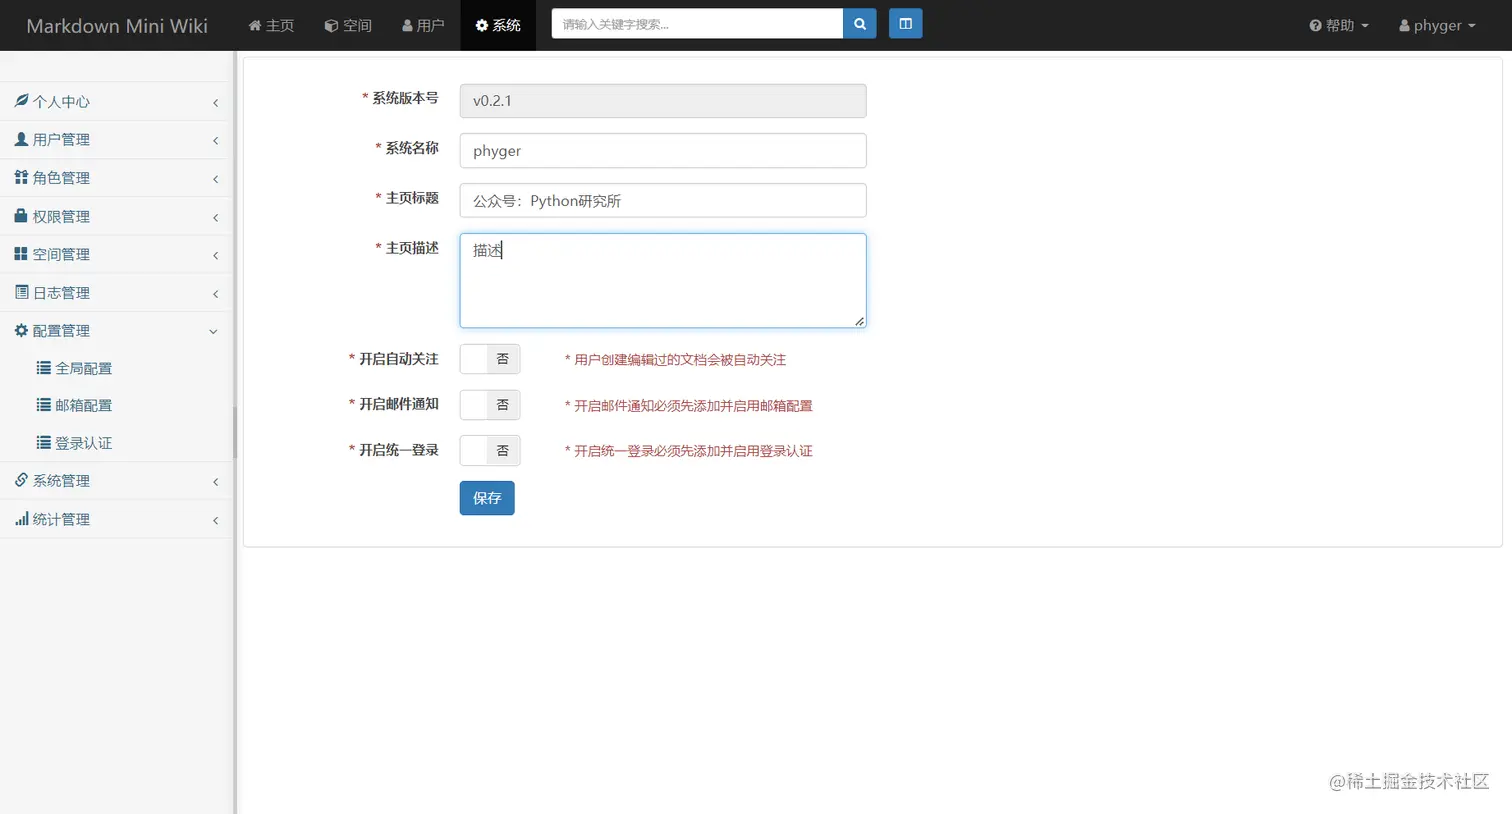Image resolution: width=1512 pixels, height=814 pixels.
Task: Expand the 权限管理 sidebar chevron
Action: click(x=215, y=217)
